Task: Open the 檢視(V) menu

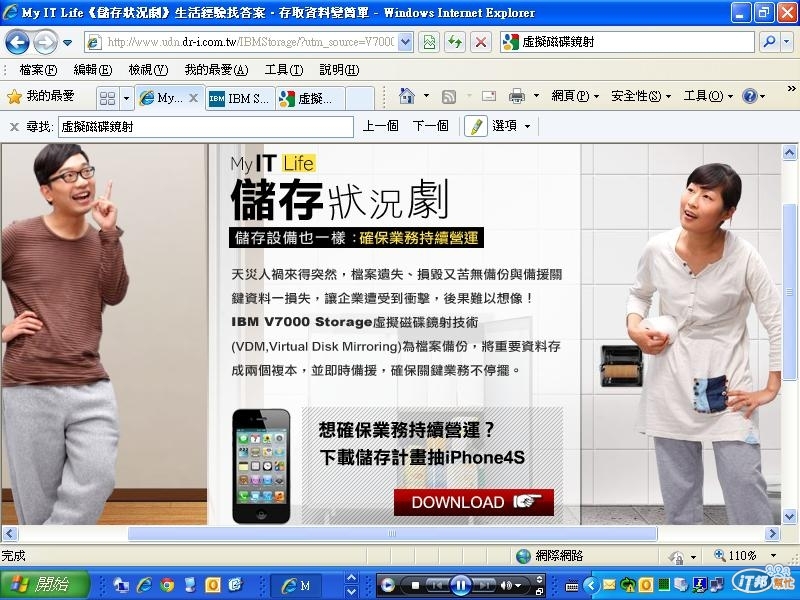Action: 148,70
